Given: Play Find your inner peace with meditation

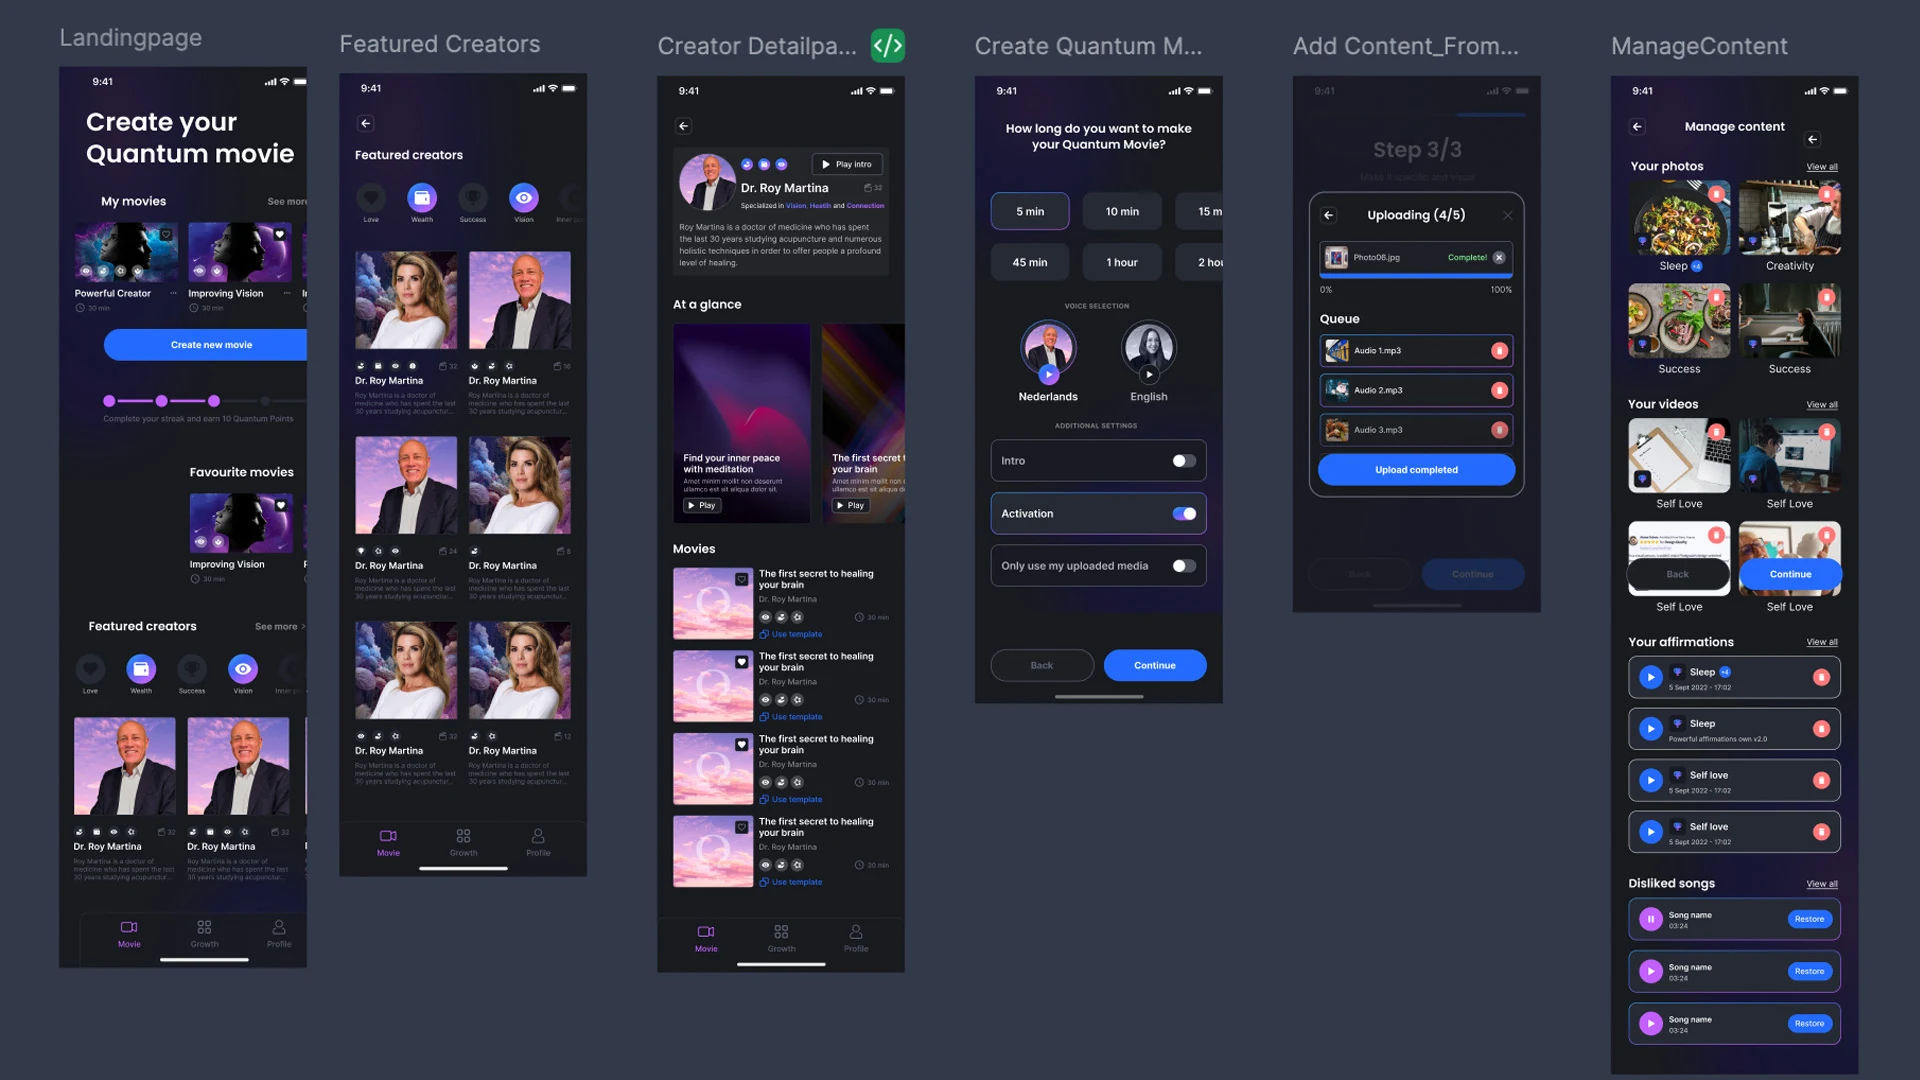Looking at the screenshot, I should point(701,506).
